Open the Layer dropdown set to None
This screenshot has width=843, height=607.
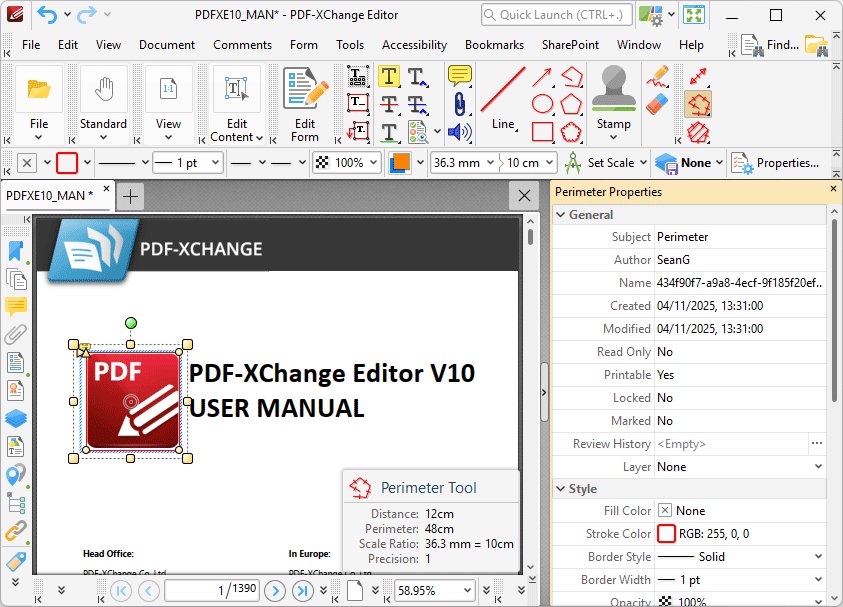point(740,467)
